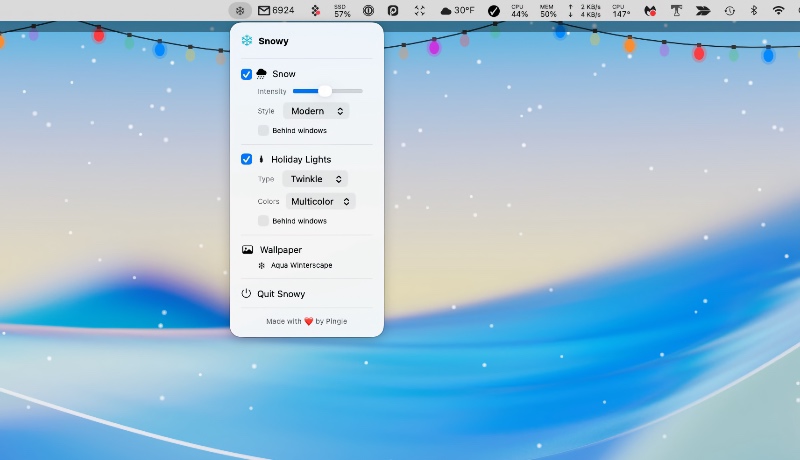Click the MEM 50% memory indicator
Screen dimensions: 800x460
548,11
